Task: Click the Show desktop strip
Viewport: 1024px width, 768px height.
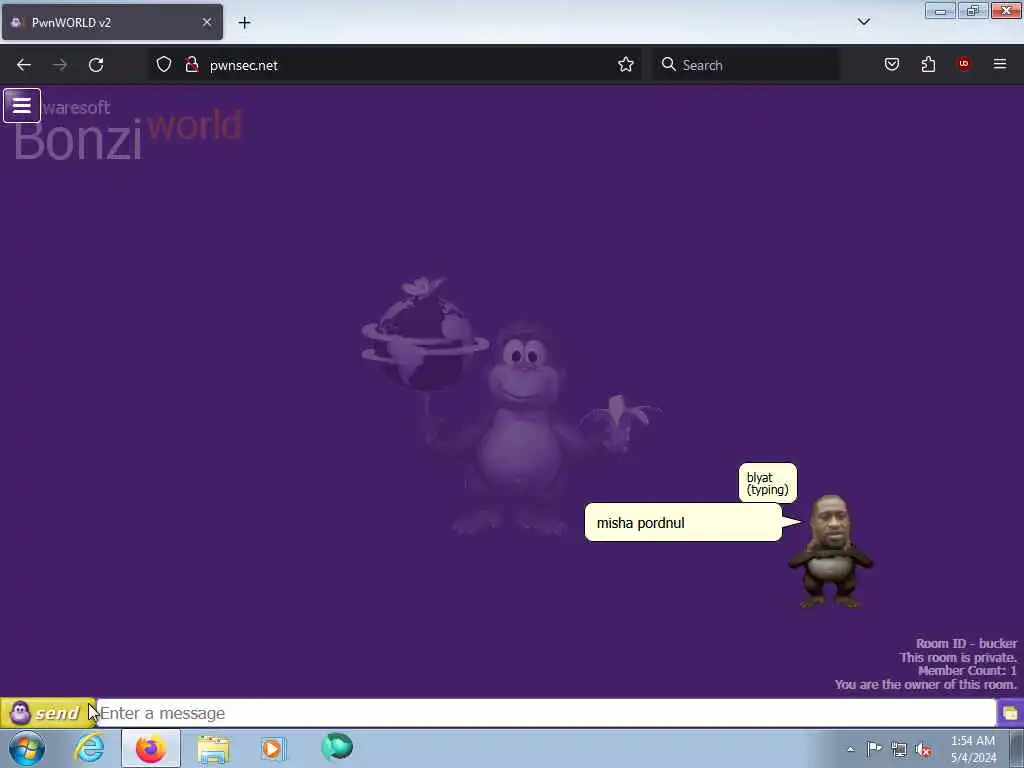Action: [1017, 748]
